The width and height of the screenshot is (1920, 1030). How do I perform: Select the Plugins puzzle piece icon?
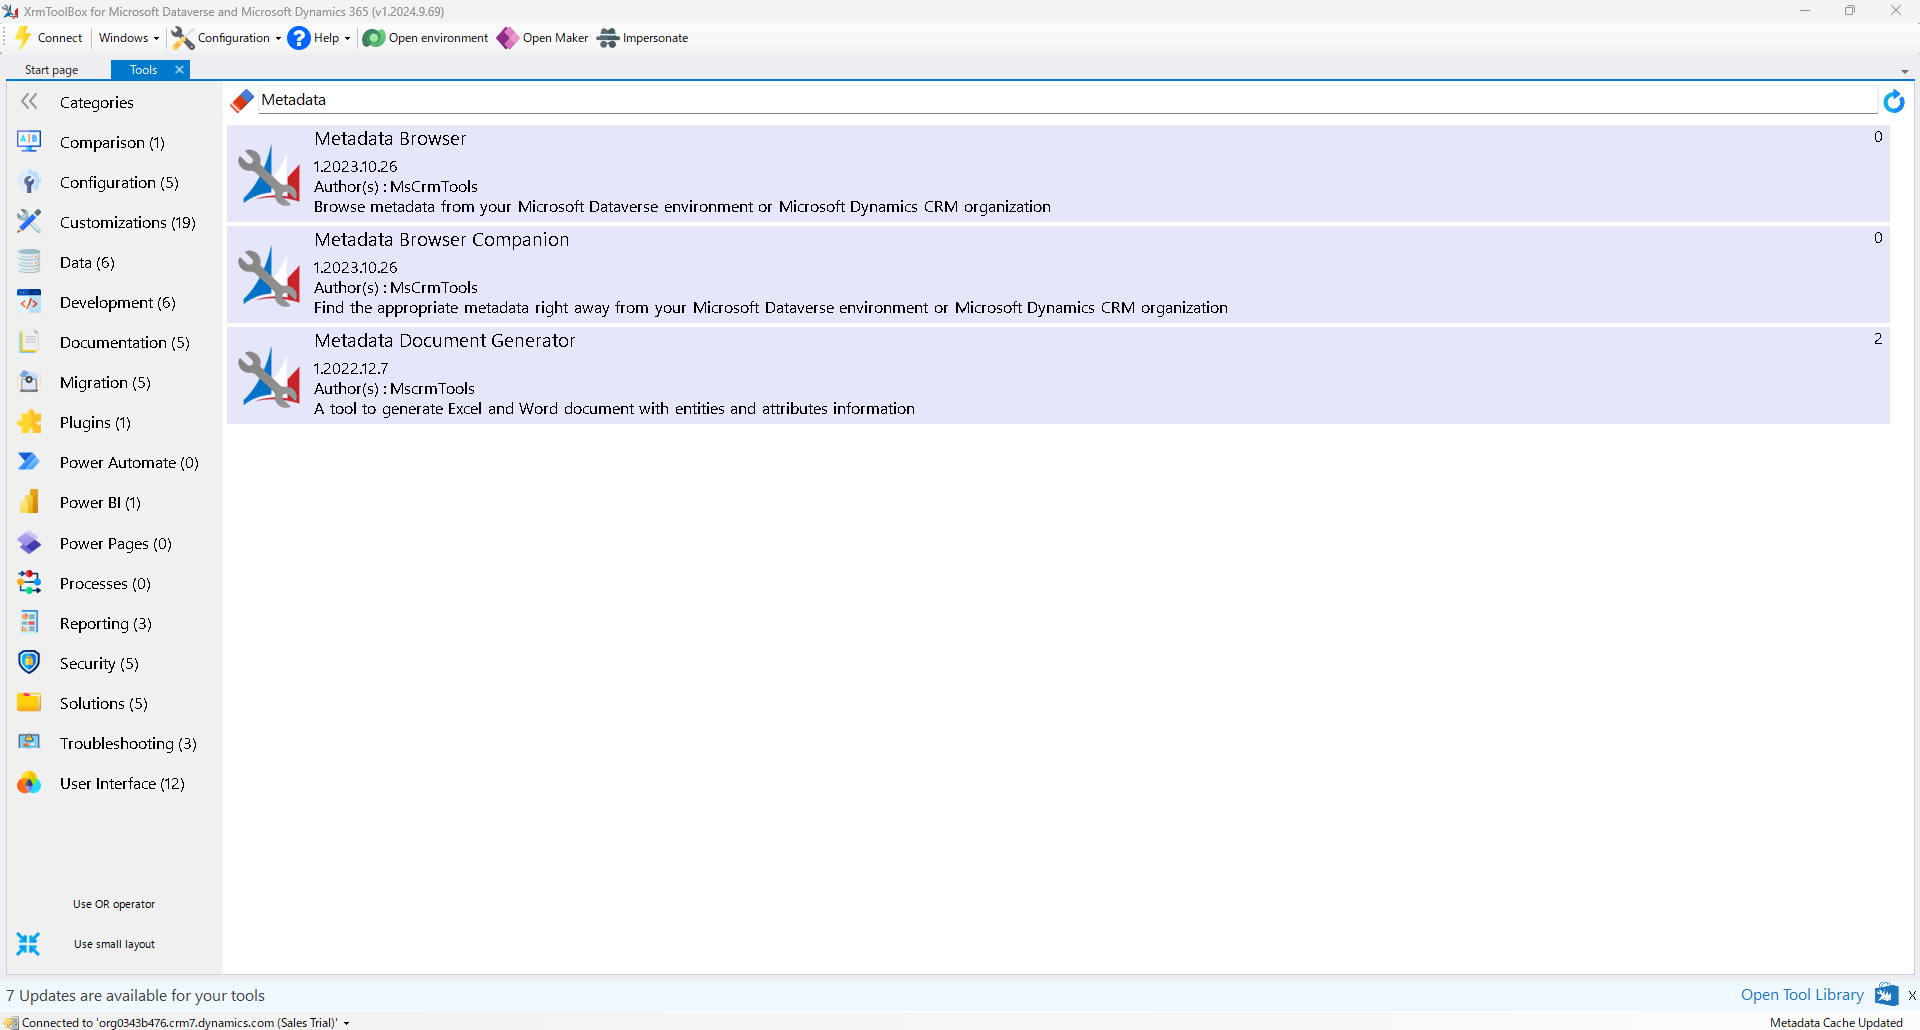(x=29, y=422)
